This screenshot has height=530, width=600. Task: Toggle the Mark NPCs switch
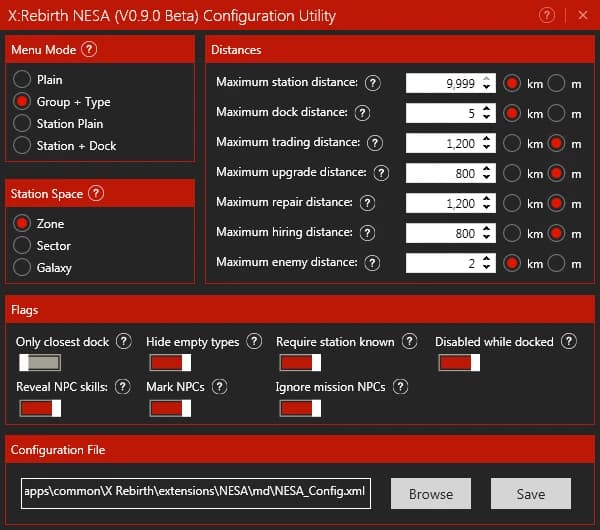170,408
